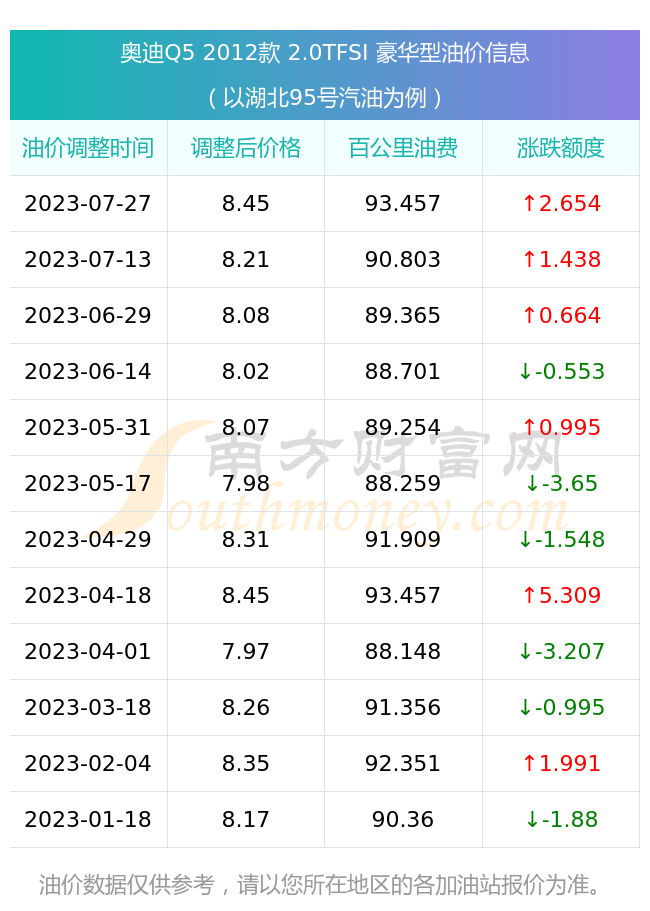The height and width of the screenshot is (911, 650).
Task: Select the date cell 2023-07-27
Action: coord(88,204)
